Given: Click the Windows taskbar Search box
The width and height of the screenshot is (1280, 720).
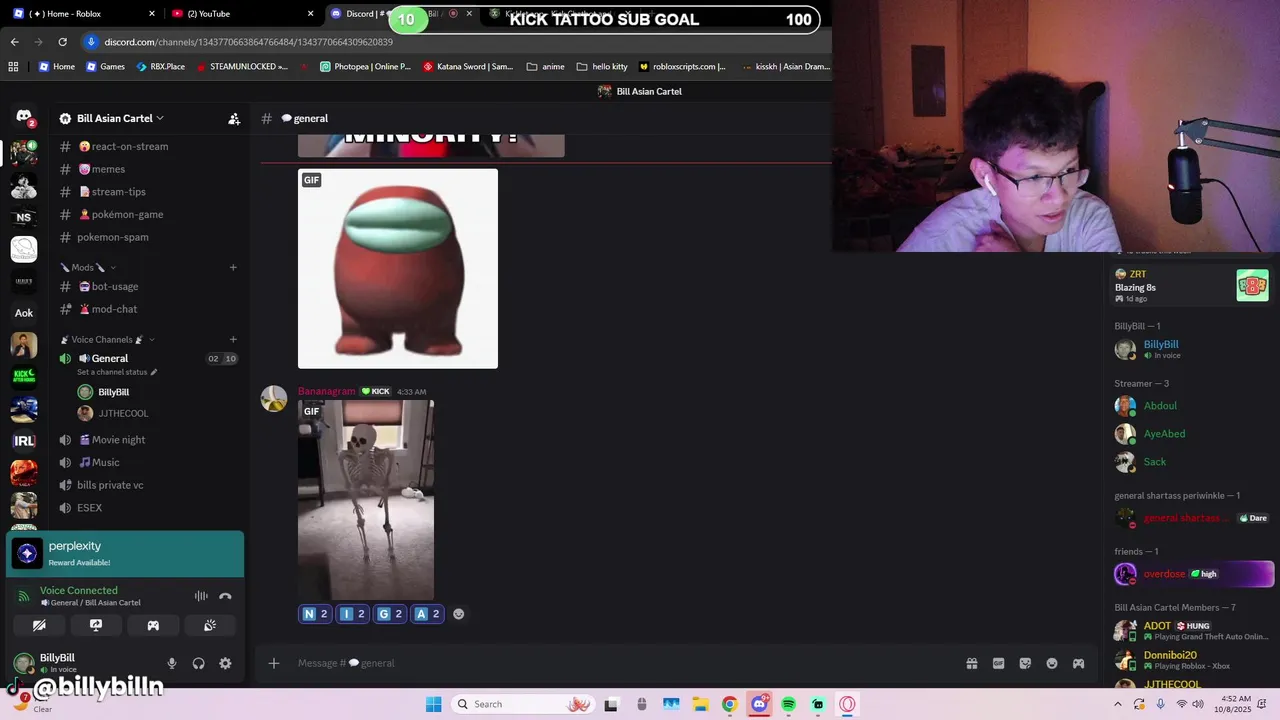Looking at the screenshot, I should coord(525,704).
